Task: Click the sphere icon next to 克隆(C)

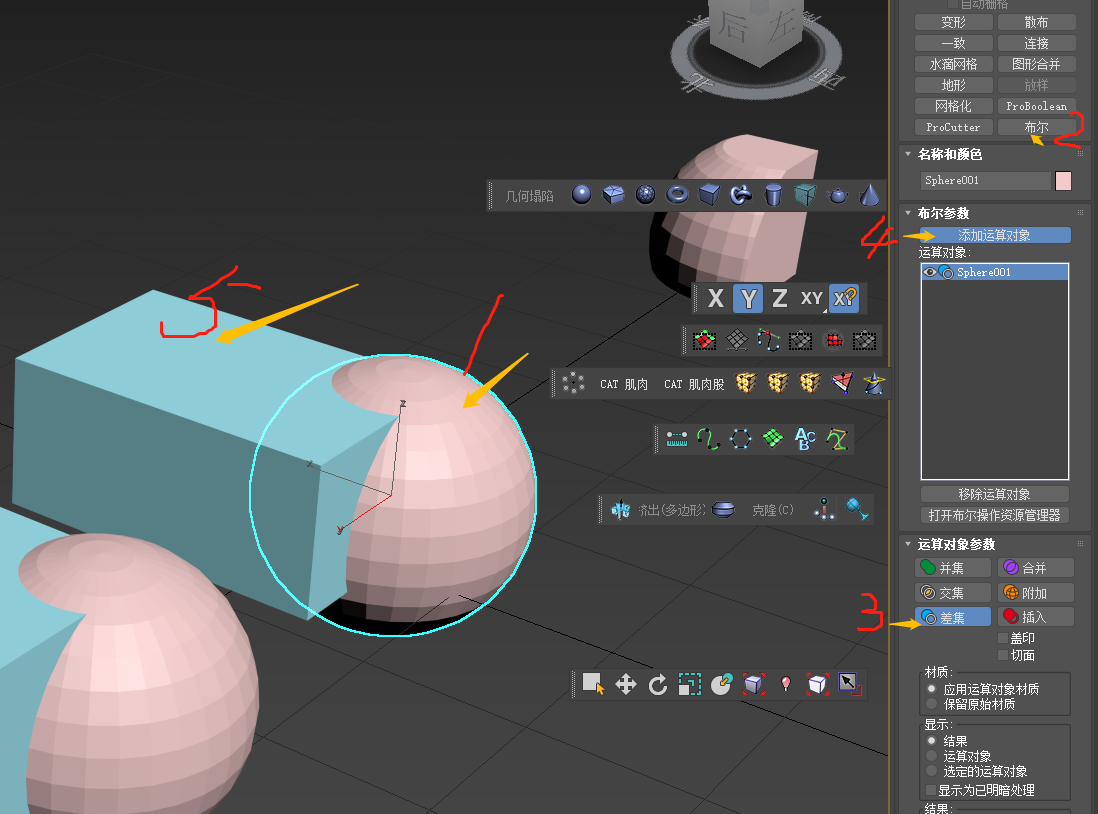Action: [722, 509]
